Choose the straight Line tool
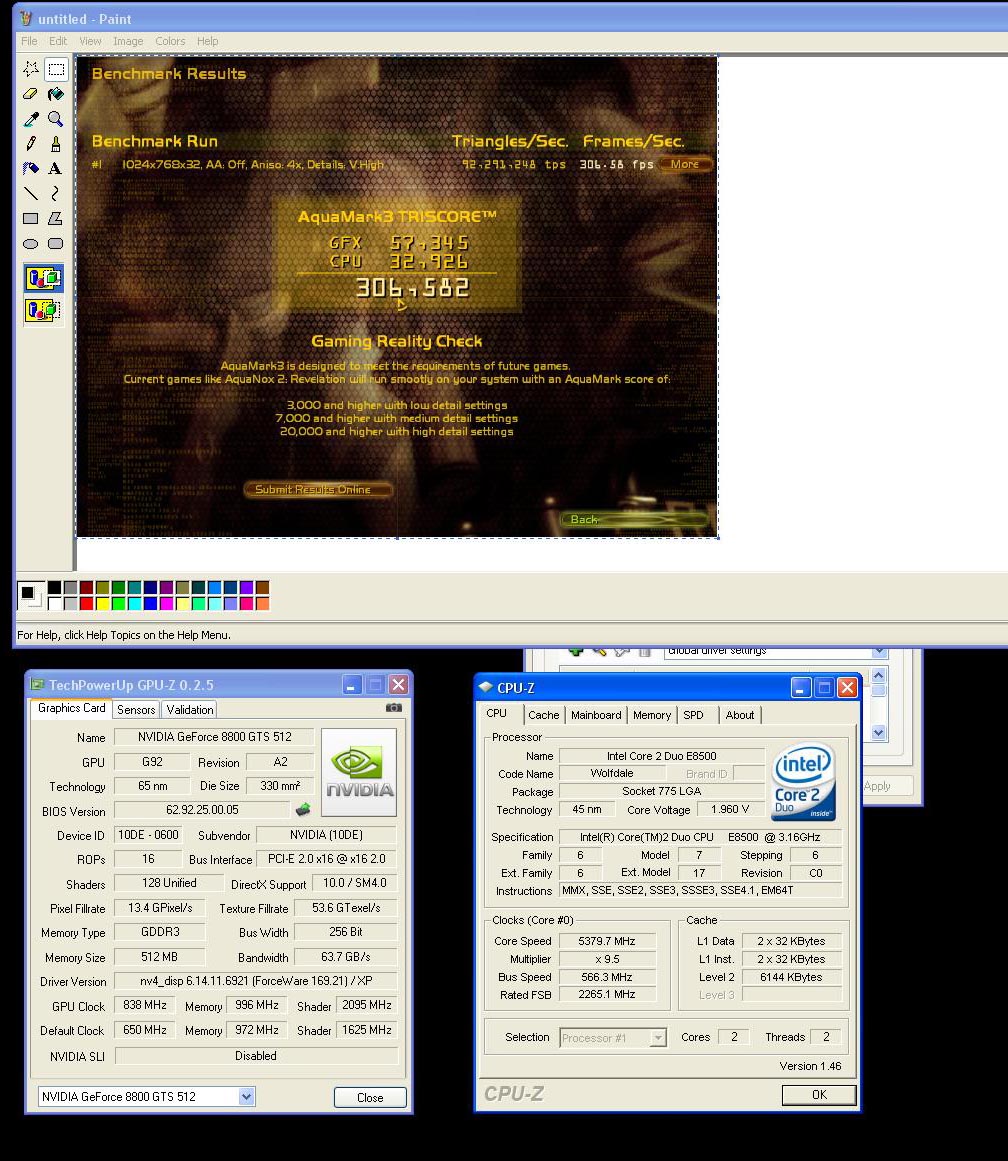 click(30, 194)
